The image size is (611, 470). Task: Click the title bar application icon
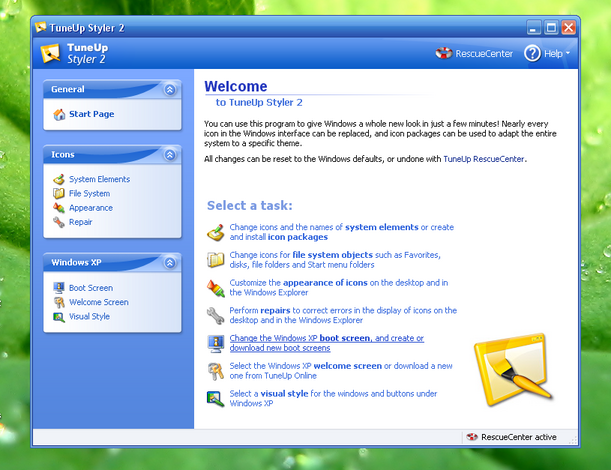point(41,27)
